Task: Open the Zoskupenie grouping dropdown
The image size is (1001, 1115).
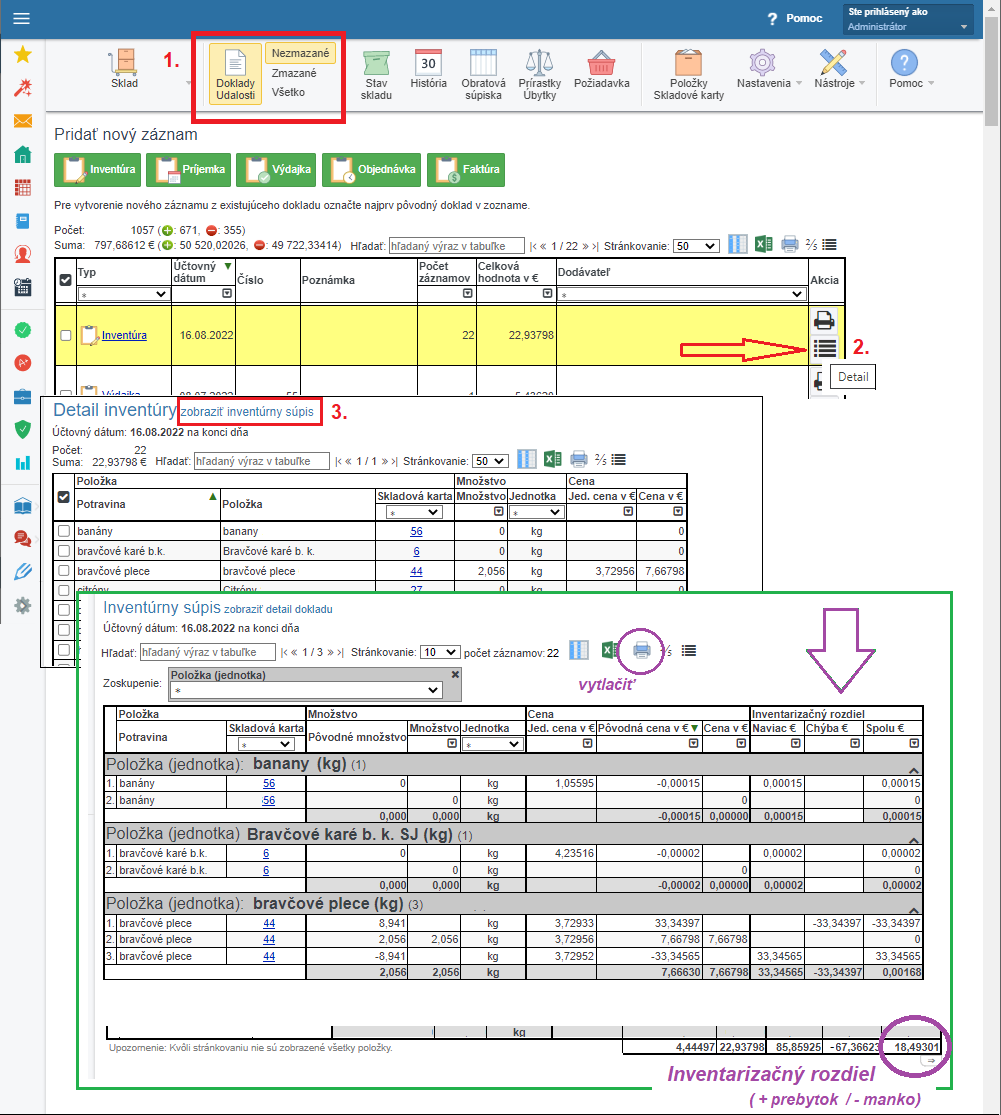Action: 306,690
